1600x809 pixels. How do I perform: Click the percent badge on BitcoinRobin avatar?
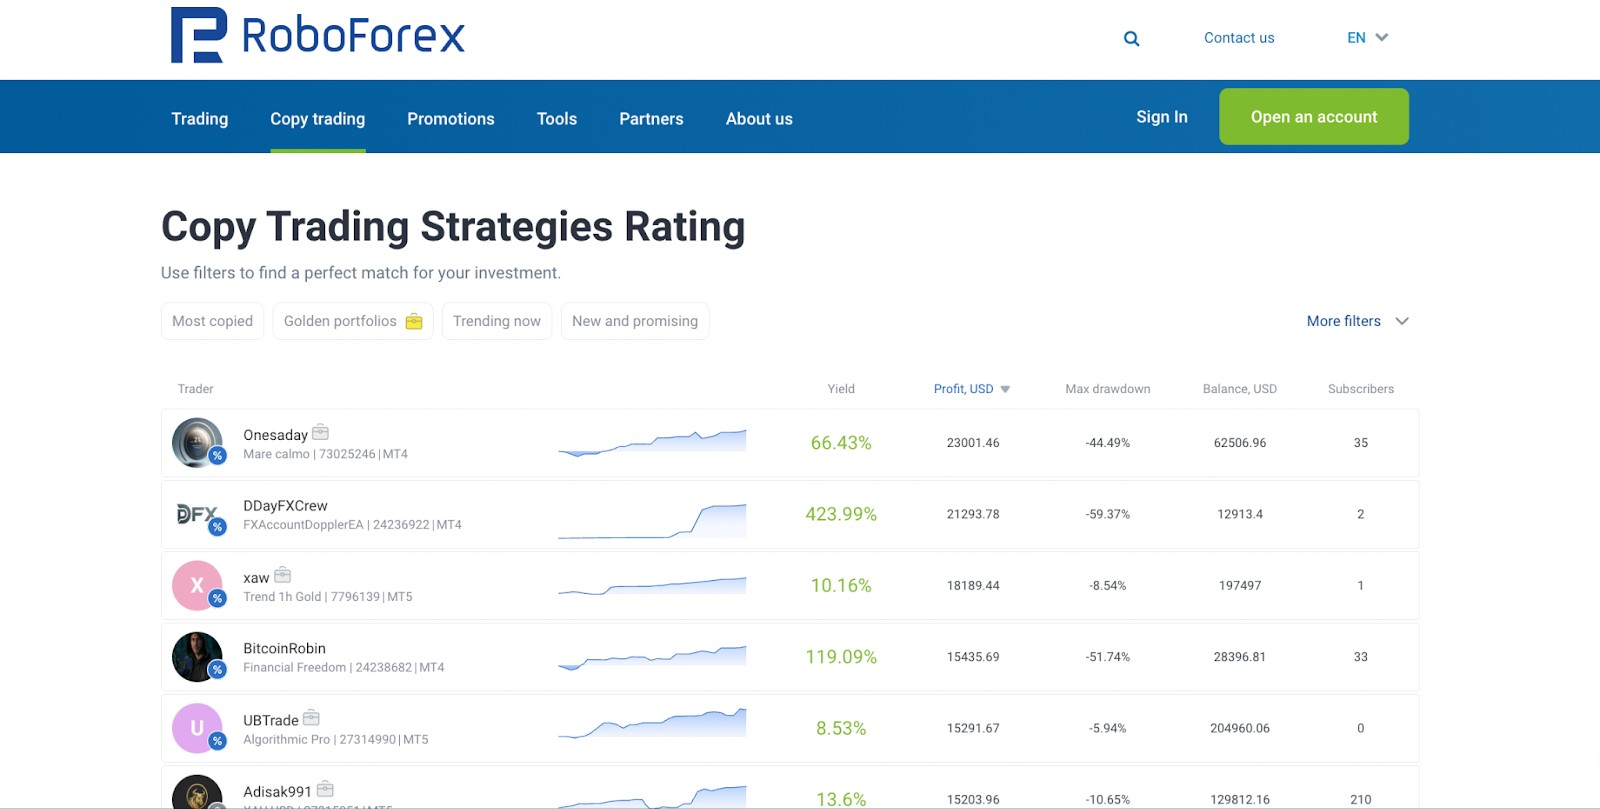tap(217, 670)
